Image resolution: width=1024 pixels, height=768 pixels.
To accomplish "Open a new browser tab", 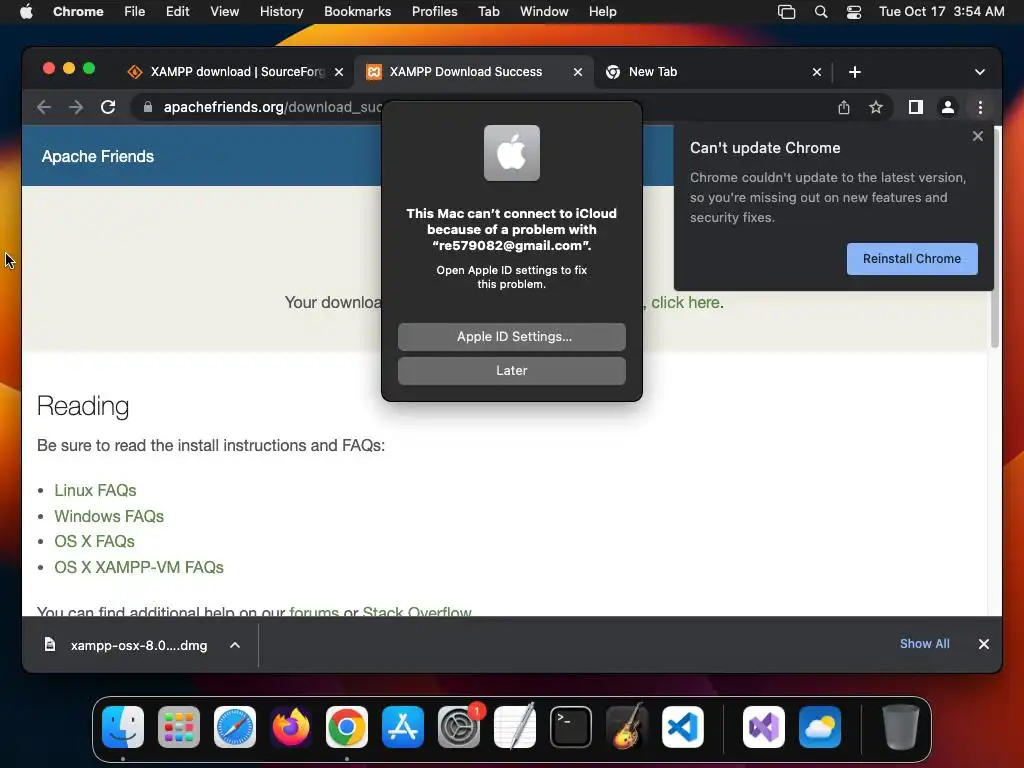I will pyautogui.click(x=855, y=72).
